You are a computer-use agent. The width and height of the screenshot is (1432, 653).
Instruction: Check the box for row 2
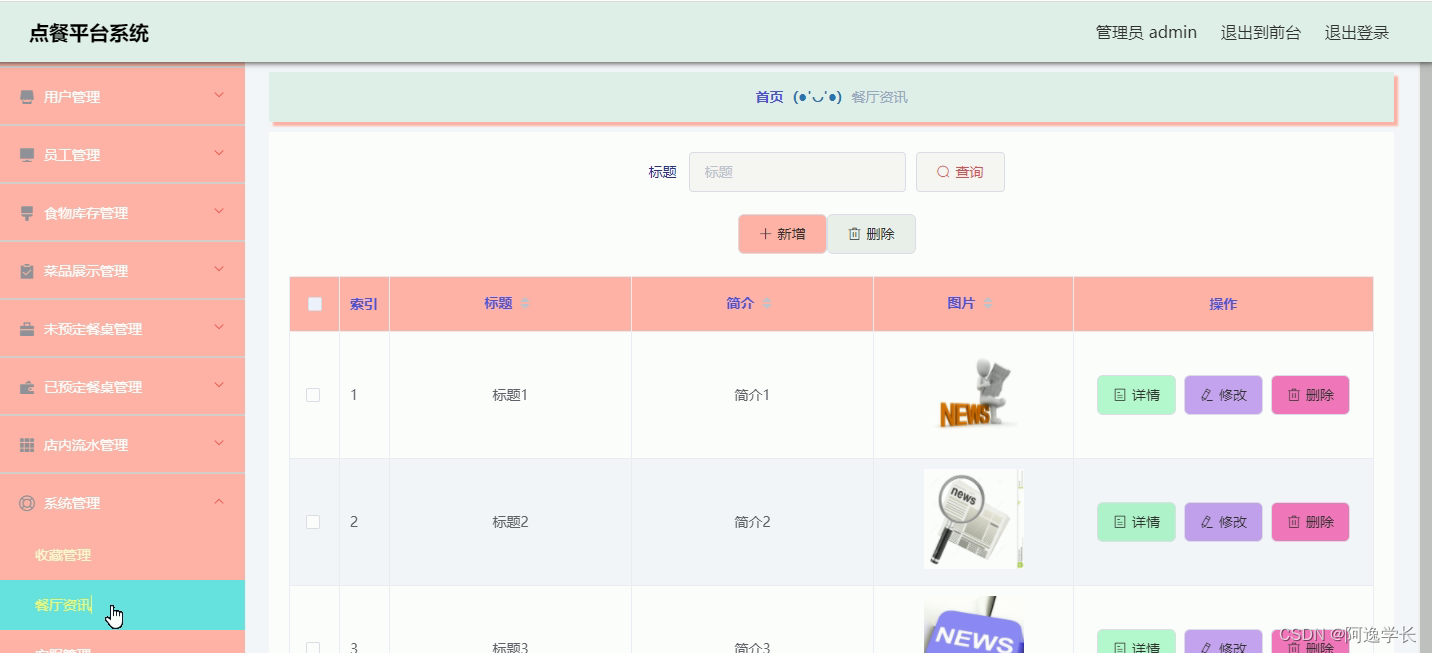[x=313, y=522]
